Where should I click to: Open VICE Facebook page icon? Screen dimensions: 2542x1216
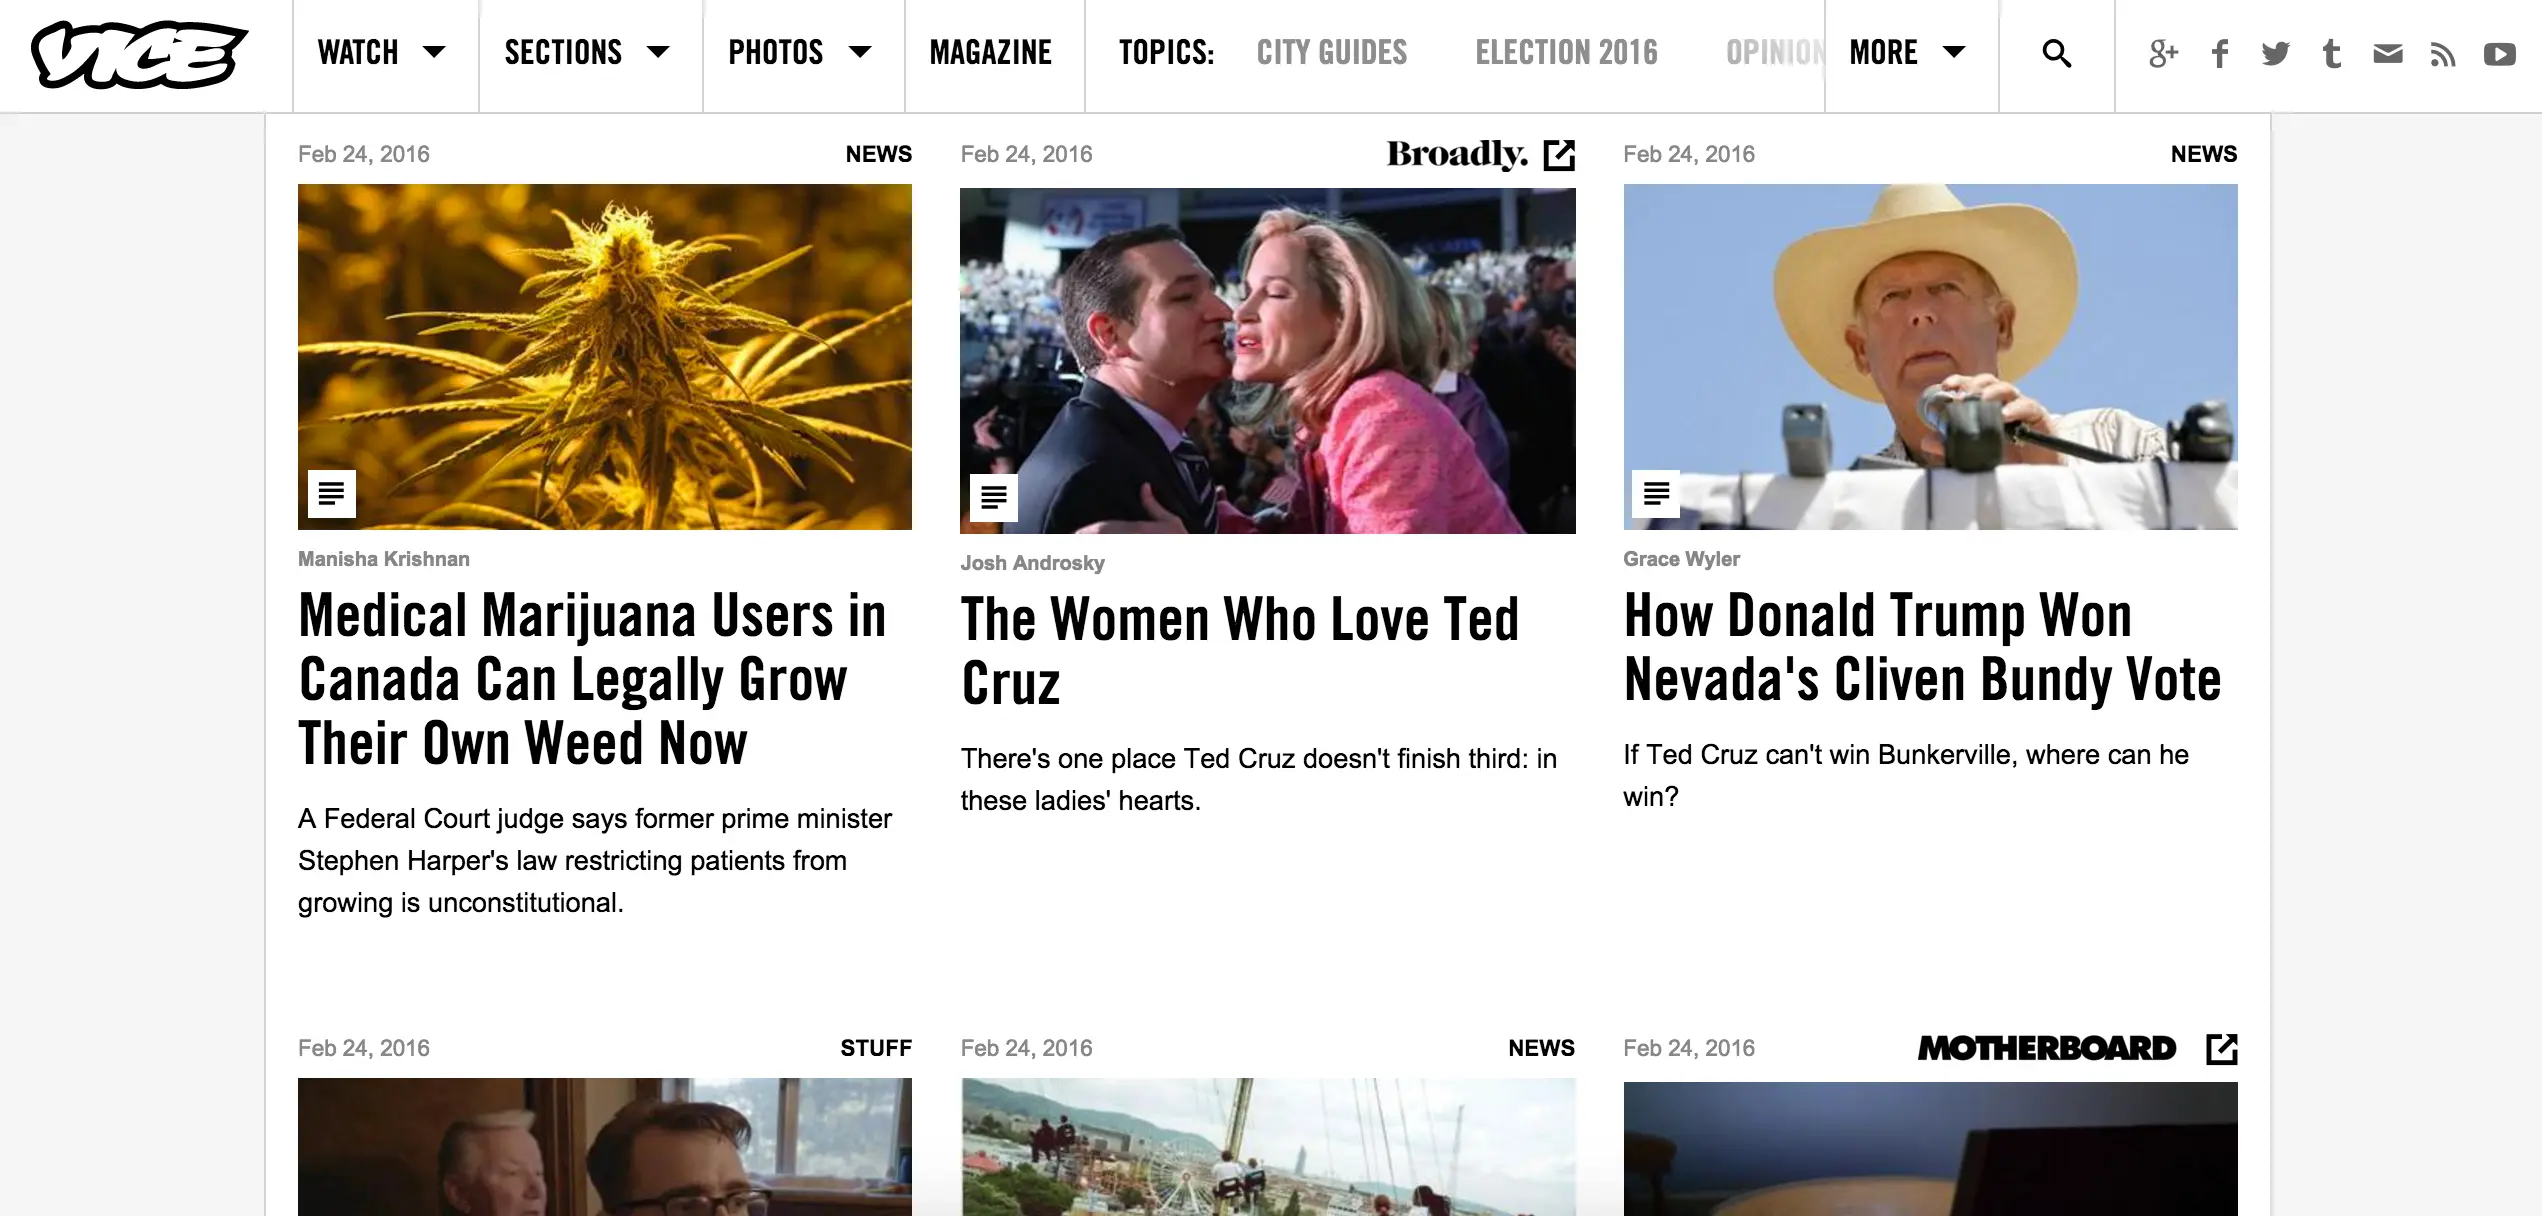(x=2220, y=53)
